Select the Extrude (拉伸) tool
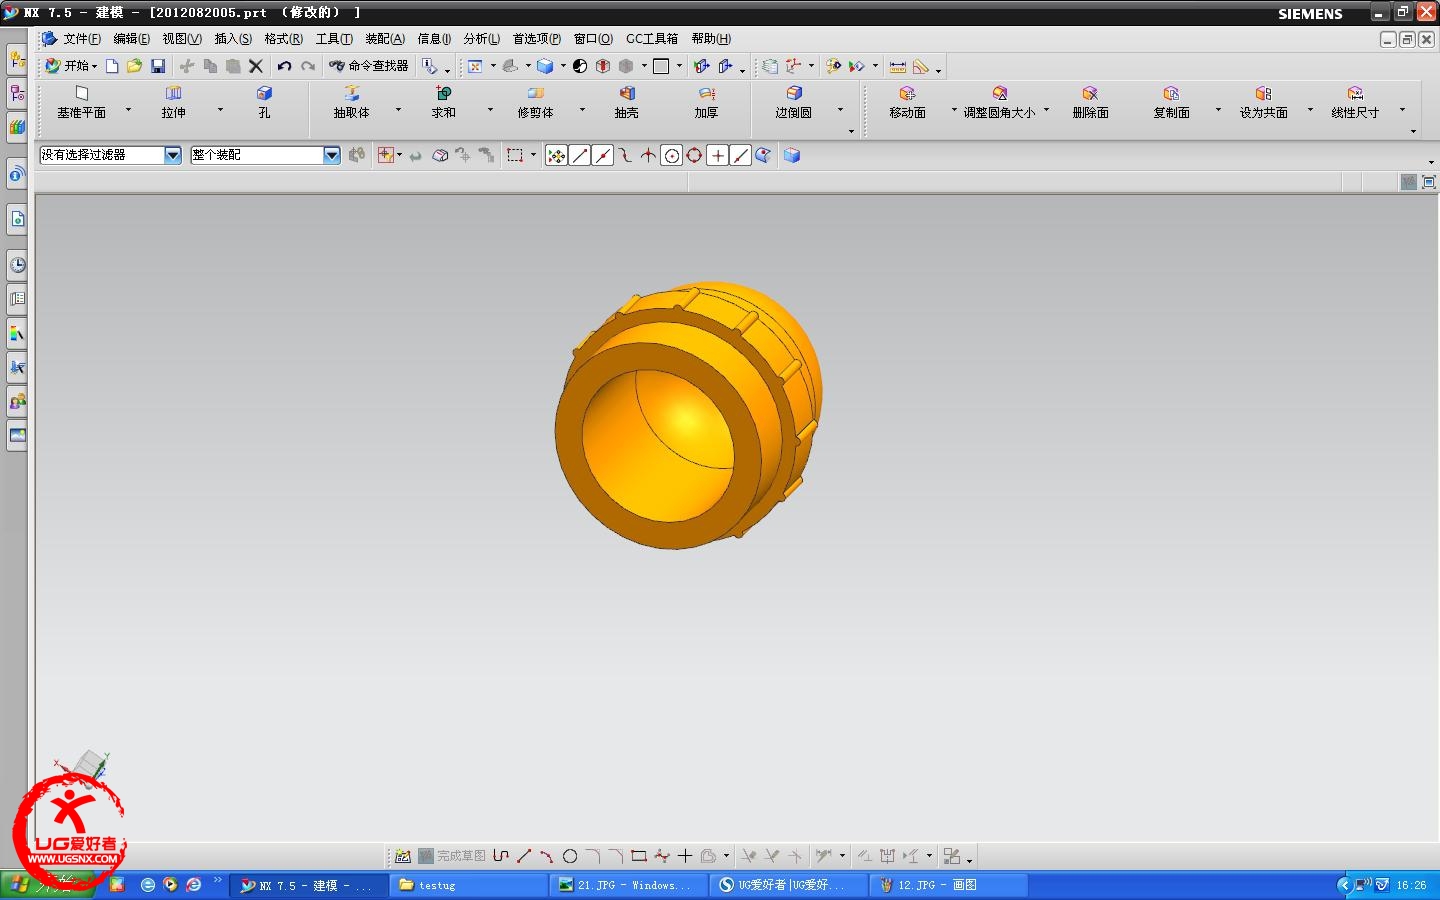1440x900 pixels. 174,103
